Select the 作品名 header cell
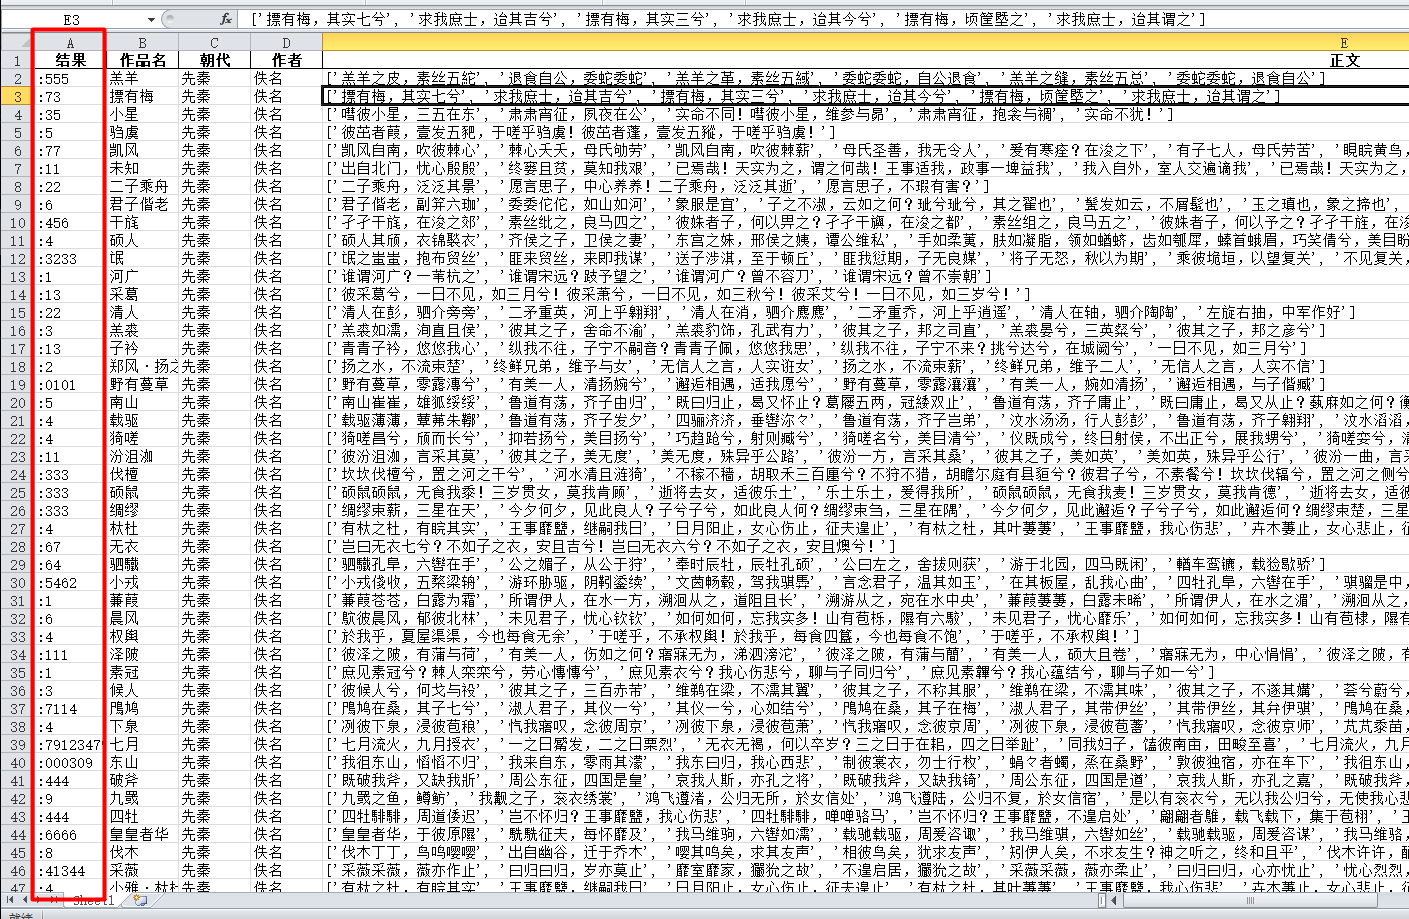Image resolution: width=1409 pixels, height=919 pixels. pyautogui.click(x=142, y=60)
